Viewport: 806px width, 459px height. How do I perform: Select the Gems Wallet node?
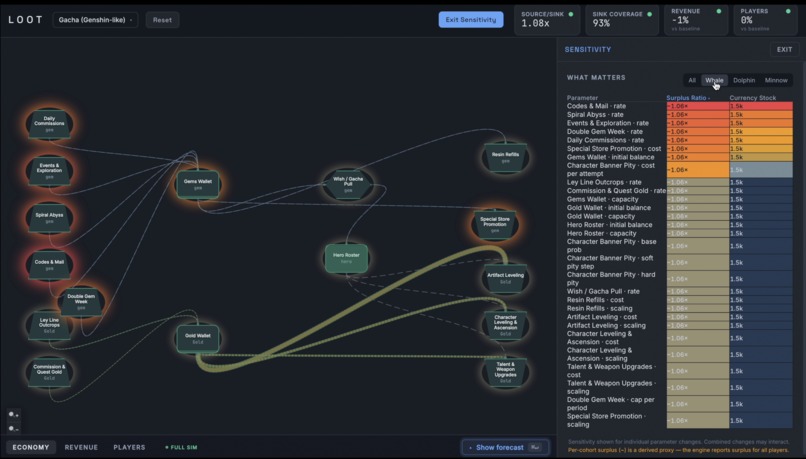click(197, 185)
